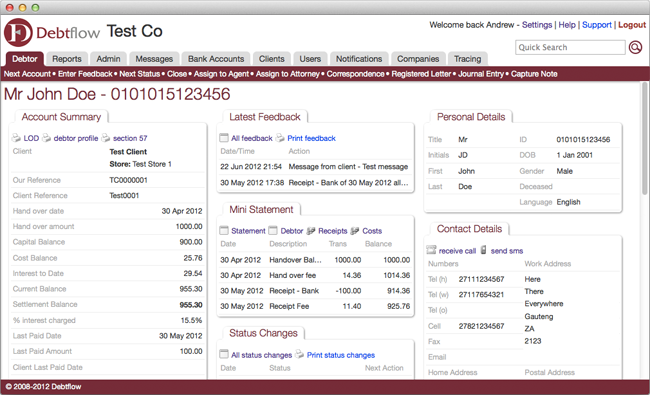Select the 'Message from client - Test message' feedback row
Viewport: 650px width, 395px height.
click(315, 167)
